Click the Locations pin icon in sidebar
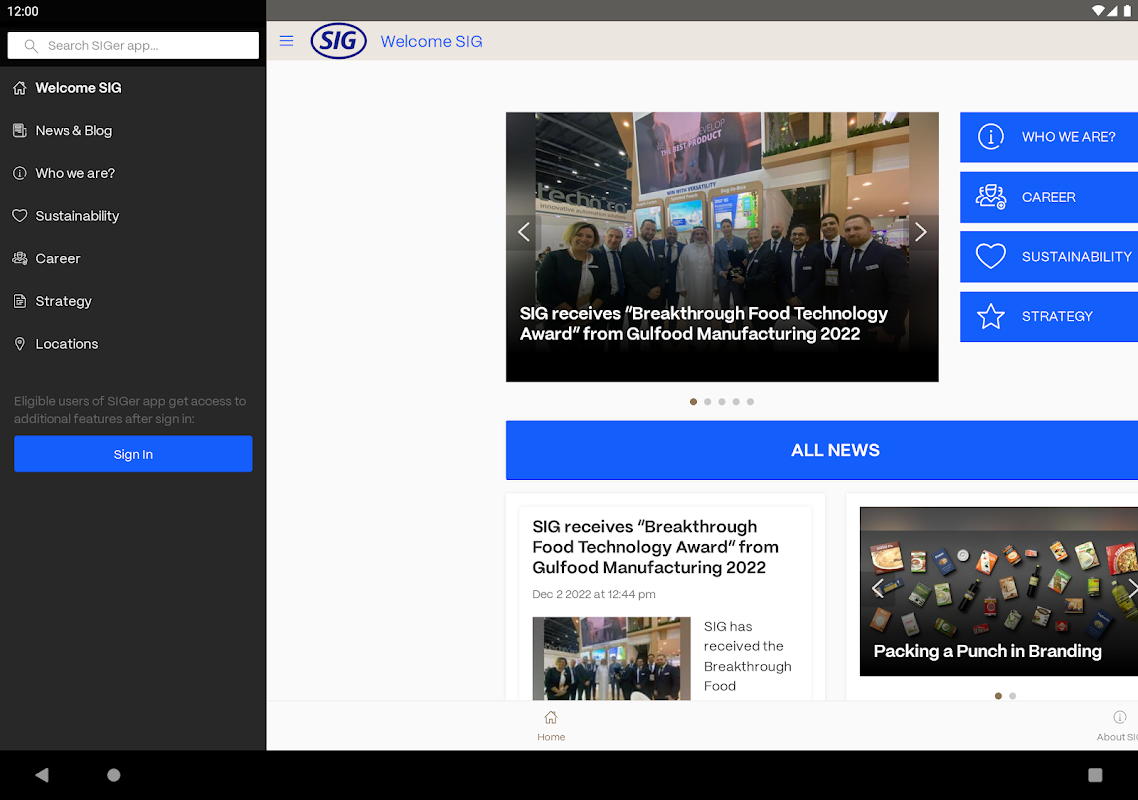Screen dimensions: 1138x800 click(20, 344)
